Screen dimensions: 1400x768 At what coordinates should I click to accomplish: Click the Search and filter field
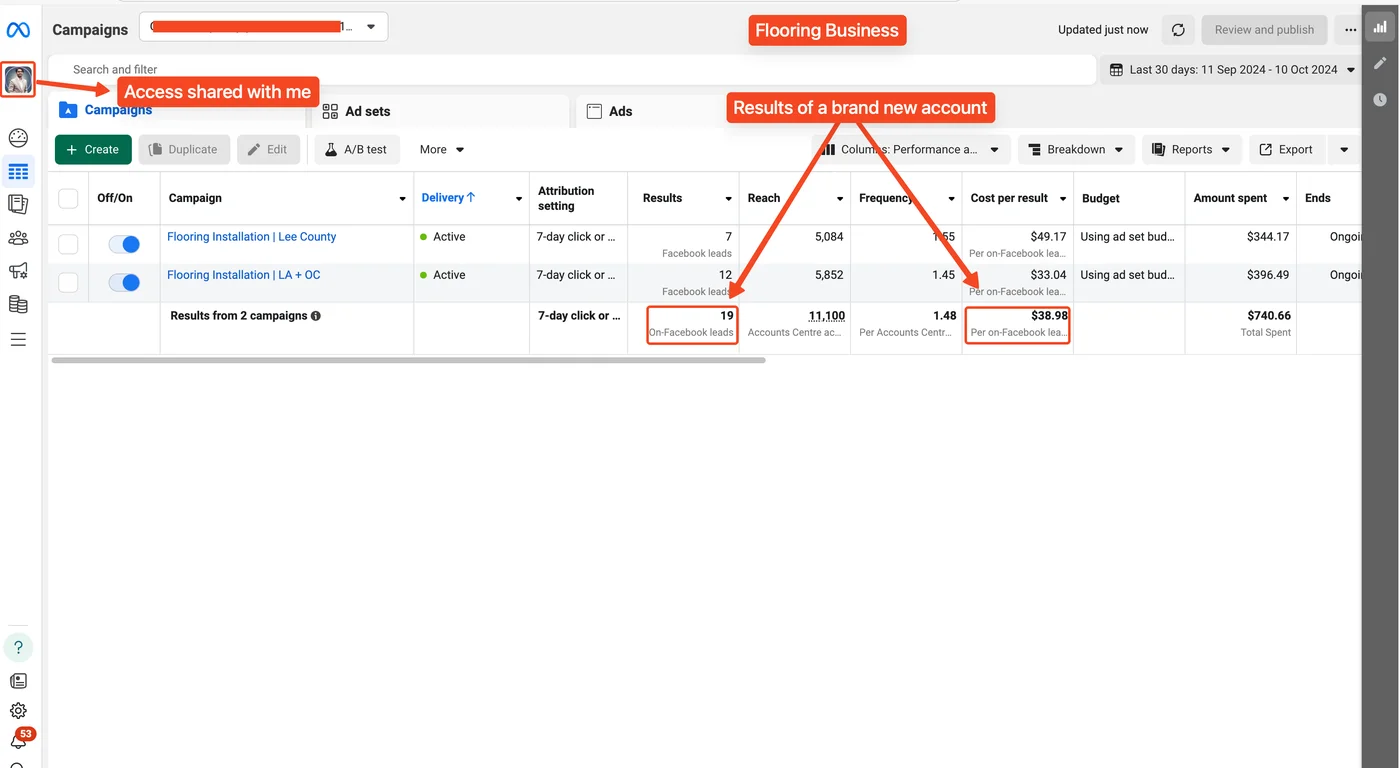click(x=570, y=70)
